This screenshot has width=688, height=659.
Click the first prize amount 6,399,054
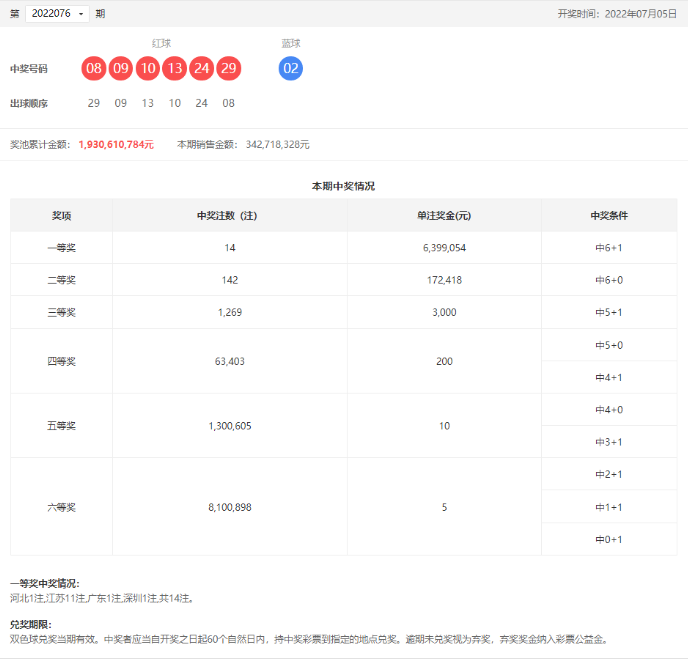pos(444,248)
